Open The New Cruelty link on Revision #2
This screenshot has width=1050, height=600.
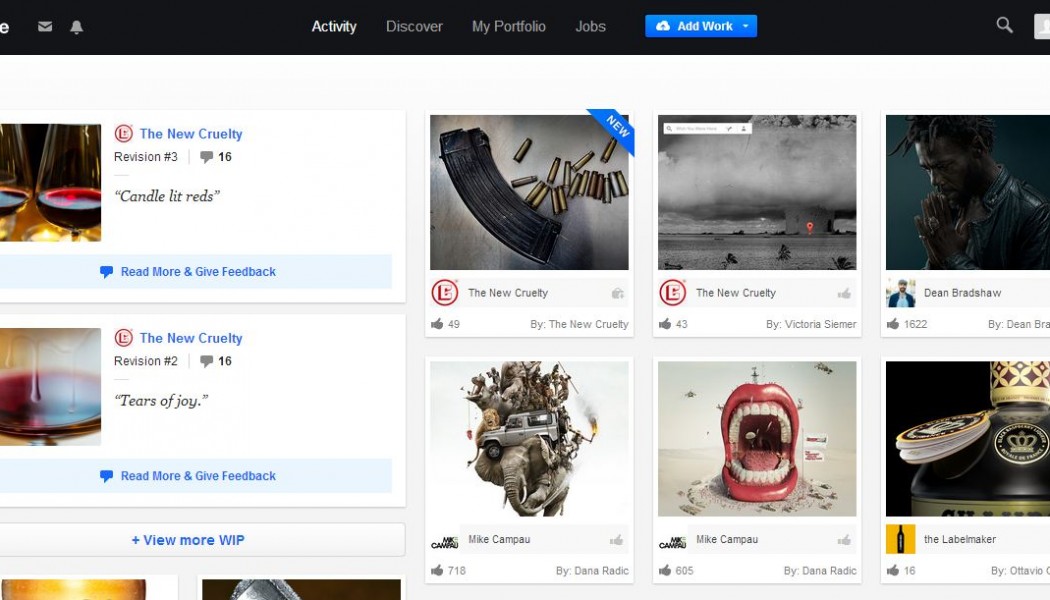coord(191,338)
